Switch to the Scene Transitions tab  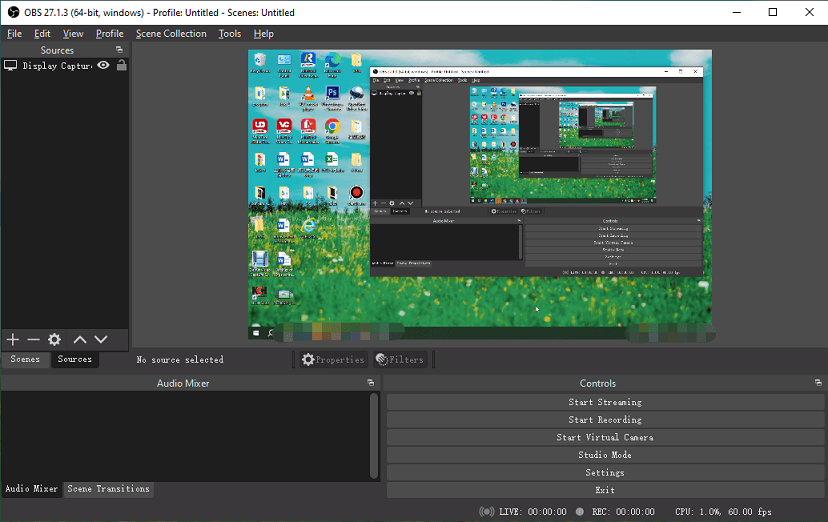pos(108,489)
